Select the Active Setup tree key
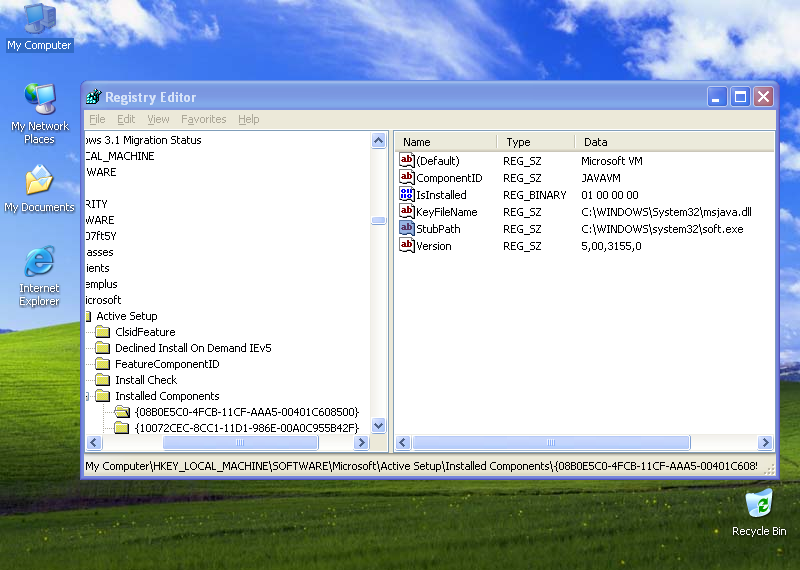This screenshot has height=570, width=800. 127,316
